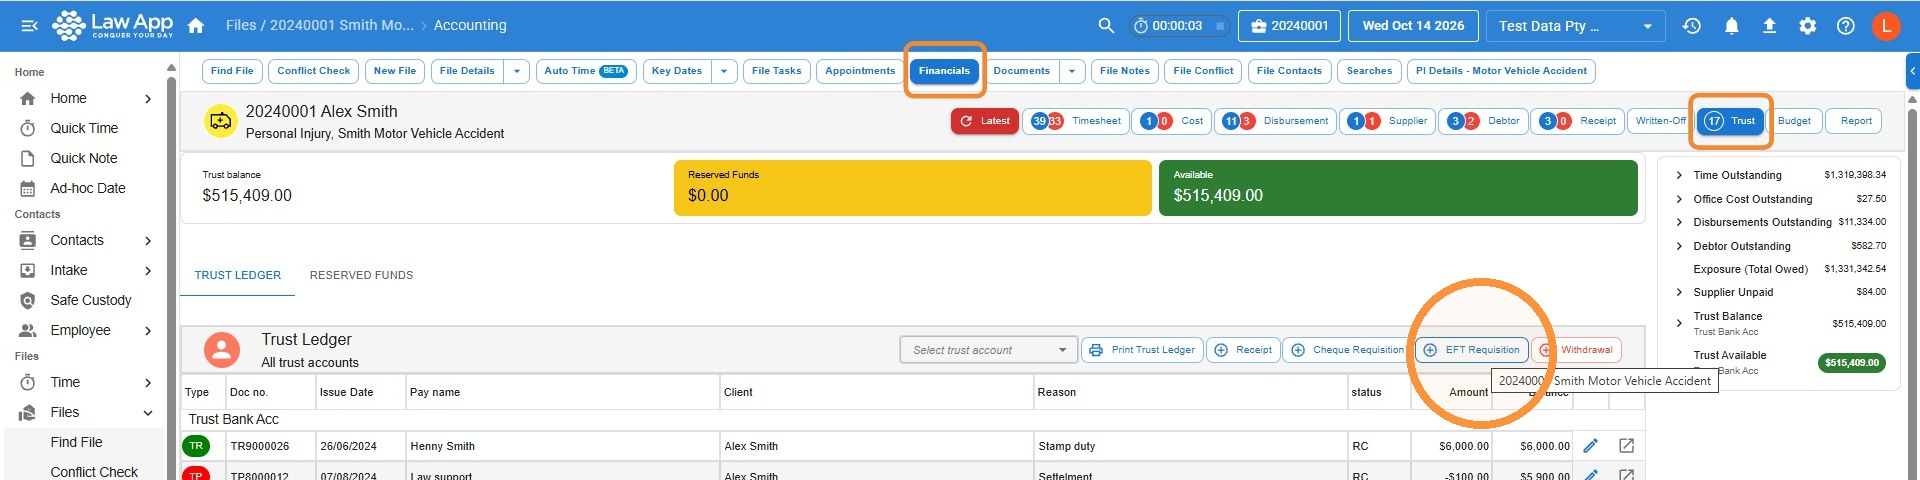Open Ad-hoc Date in the sidebar
Screen dimensions: 1920x480
click(88, 188)
